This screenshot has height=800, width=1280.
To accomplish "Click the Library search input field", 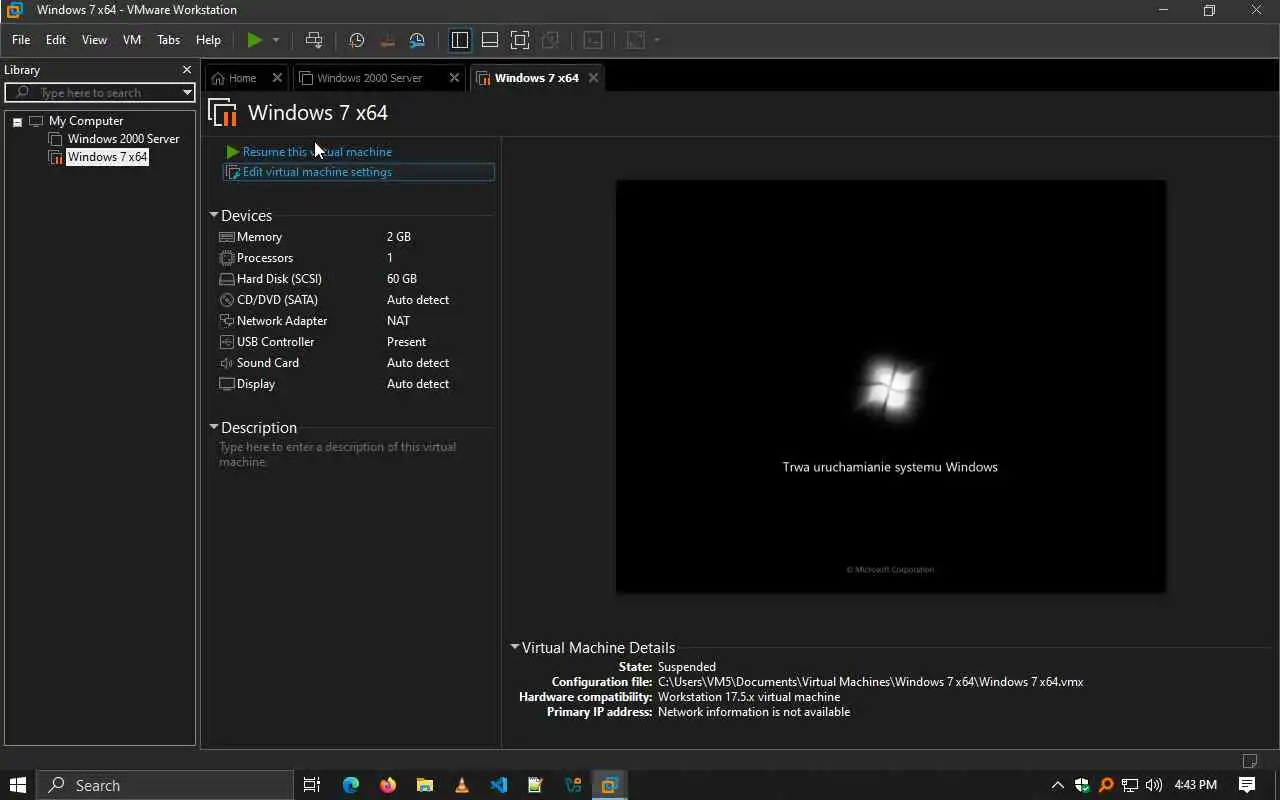I will click(100, 92).
